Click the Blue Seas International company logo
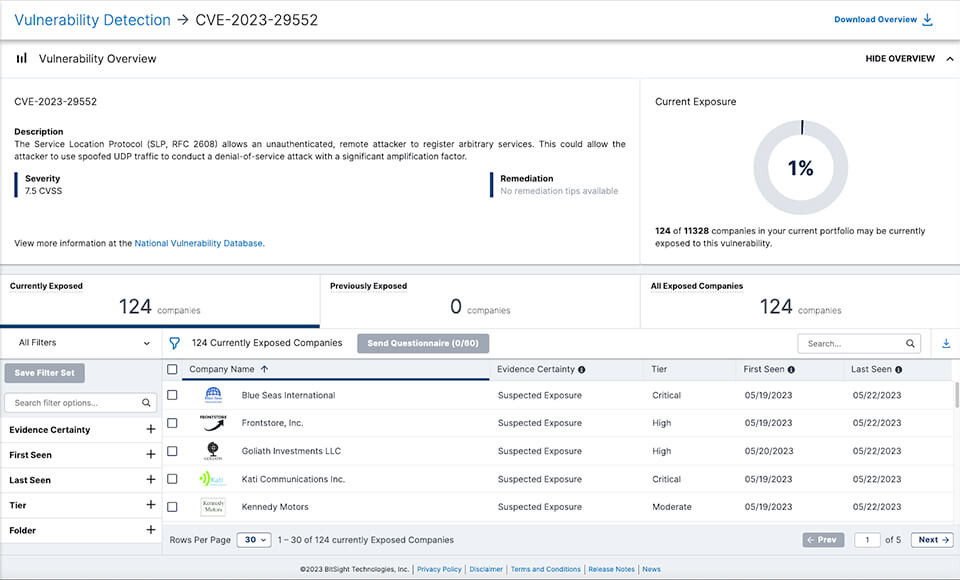This screenshot has height=580, width=960. coord(213,394)
